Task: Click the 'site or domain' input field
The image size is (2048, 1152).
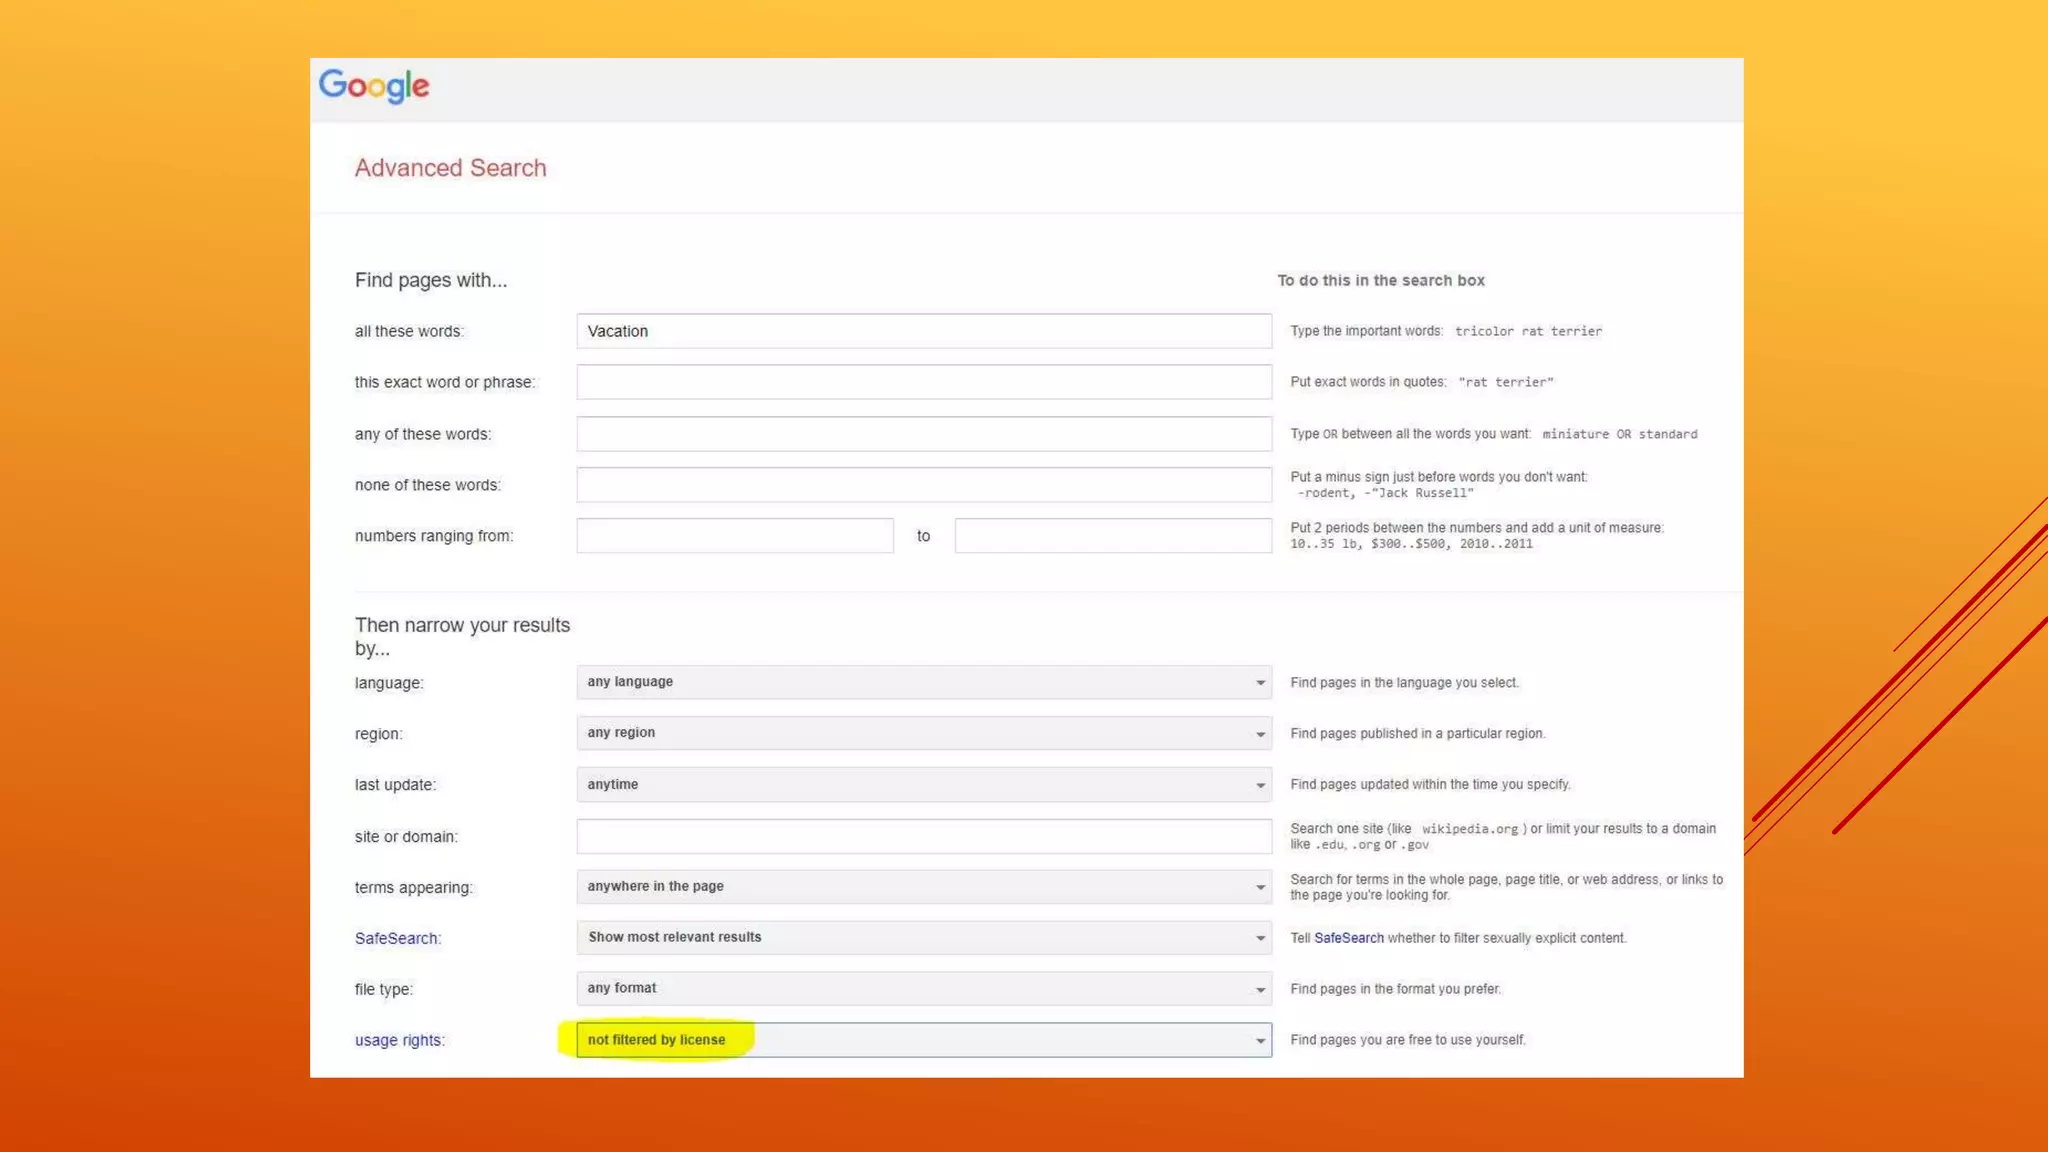Action: coord(923,836)
